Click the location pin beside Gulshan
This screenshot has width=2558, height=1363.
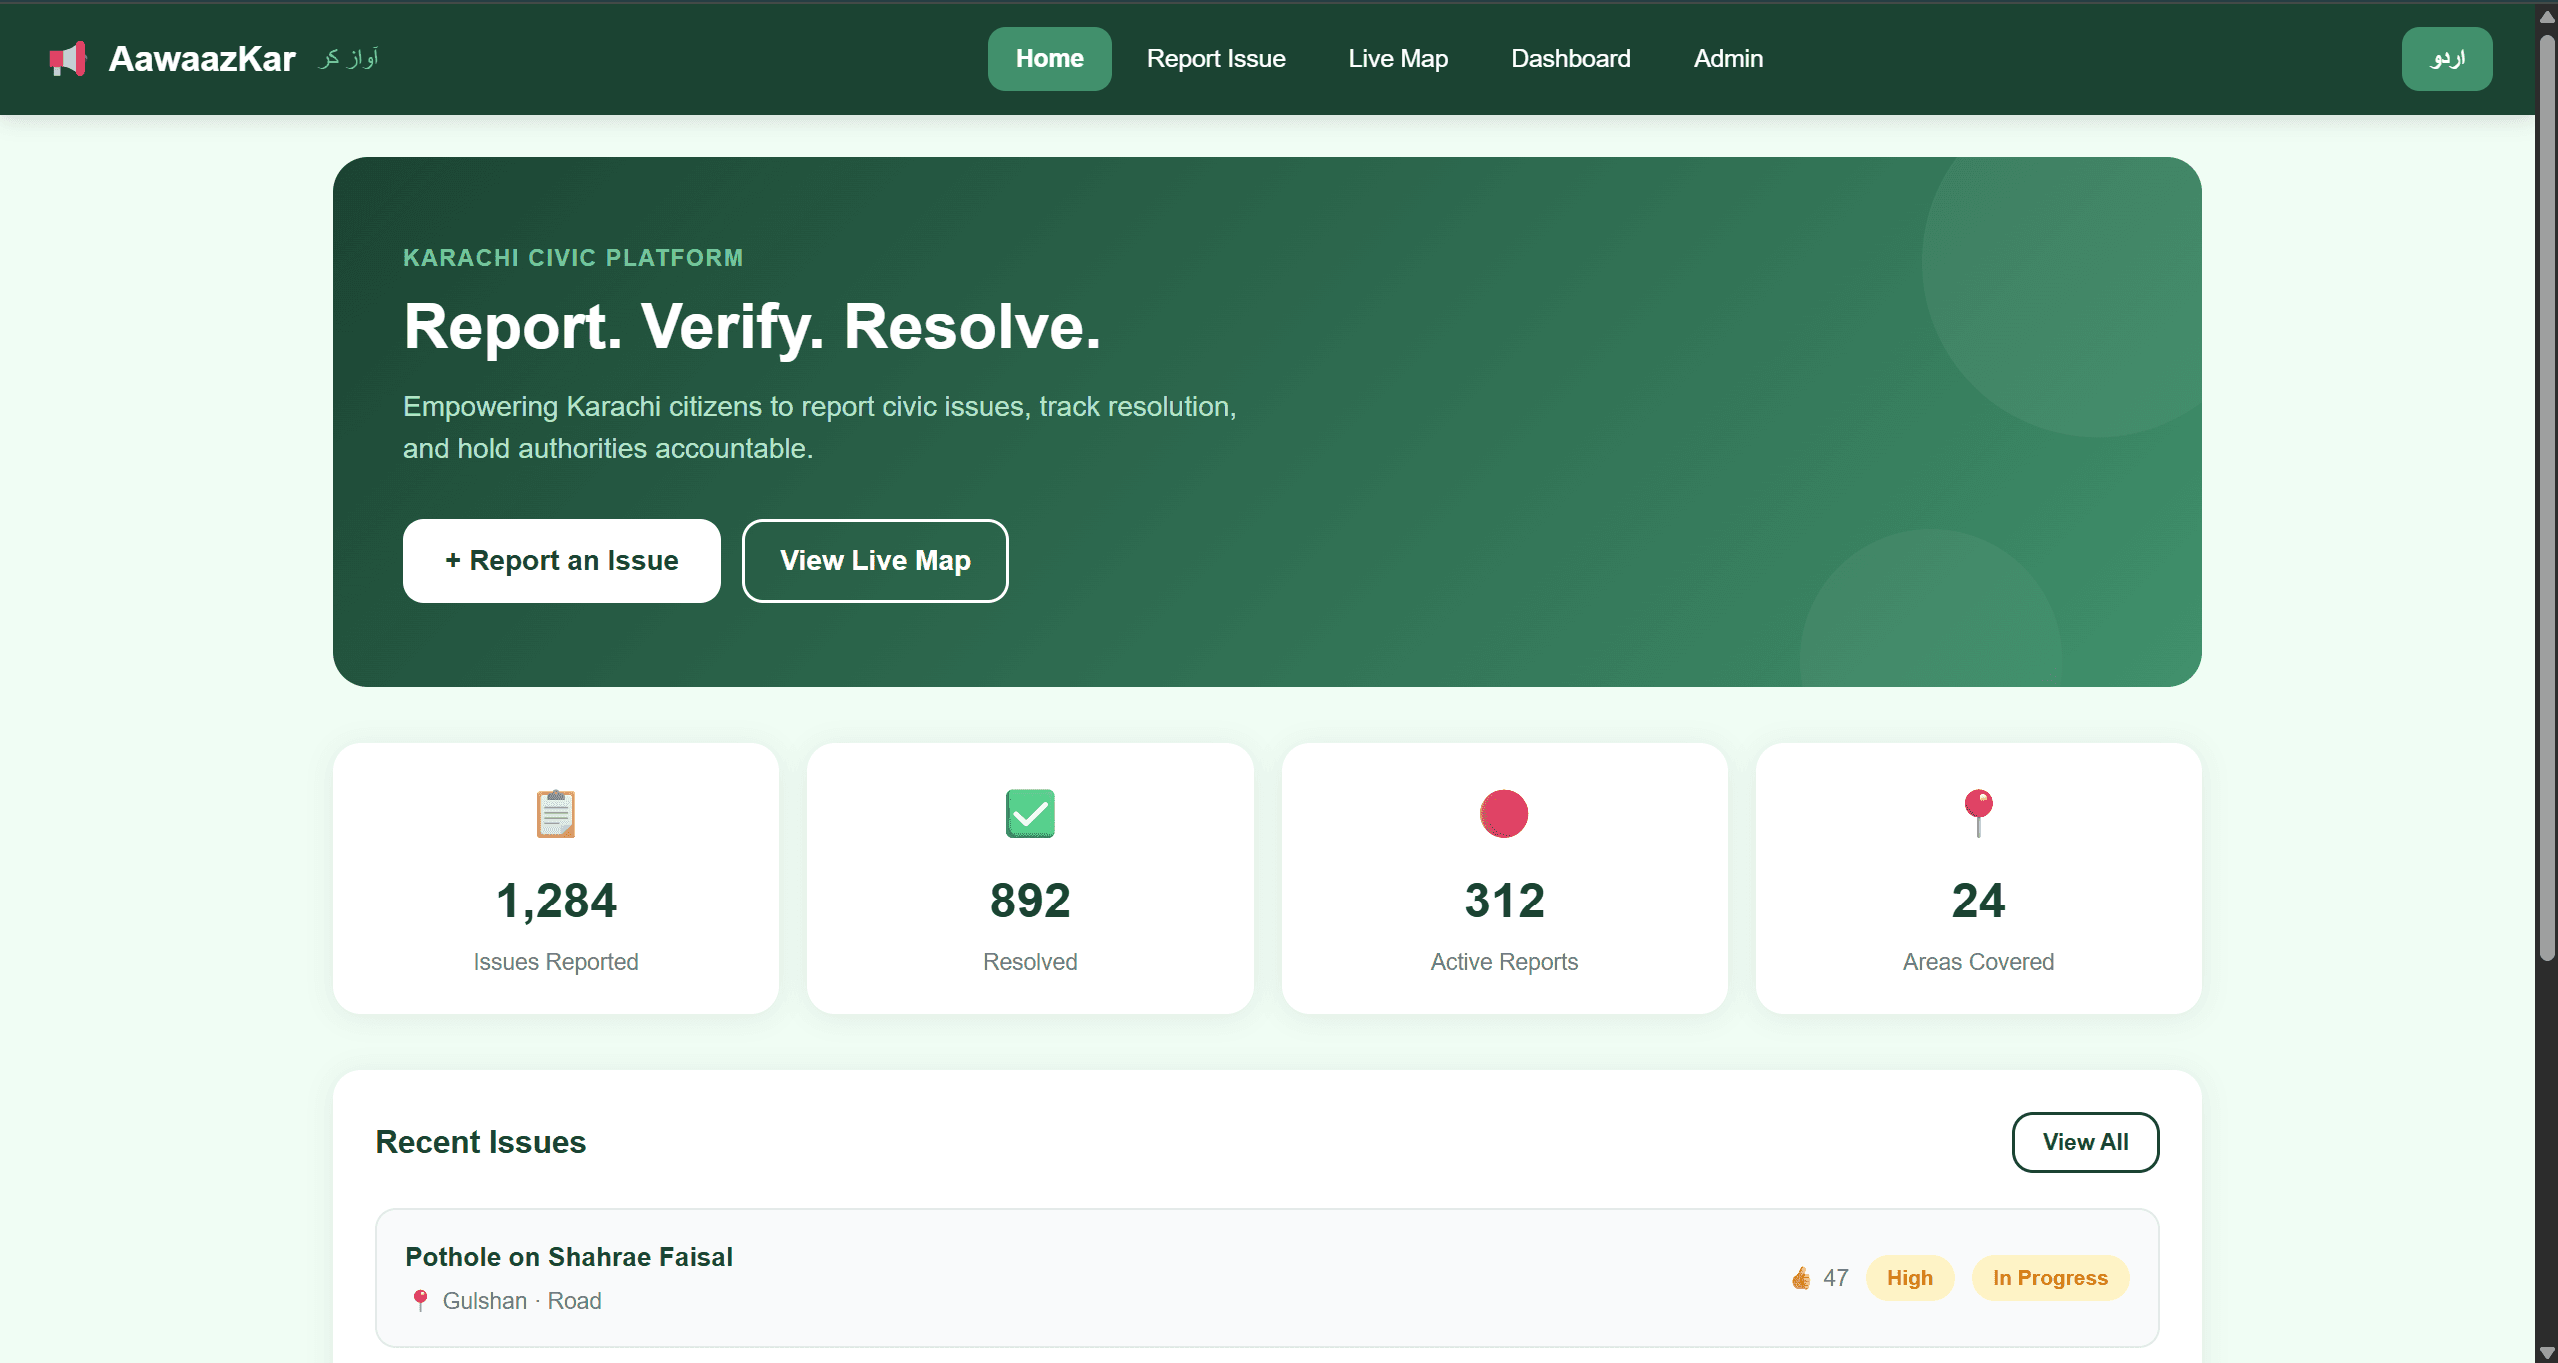click(420, 1300)
